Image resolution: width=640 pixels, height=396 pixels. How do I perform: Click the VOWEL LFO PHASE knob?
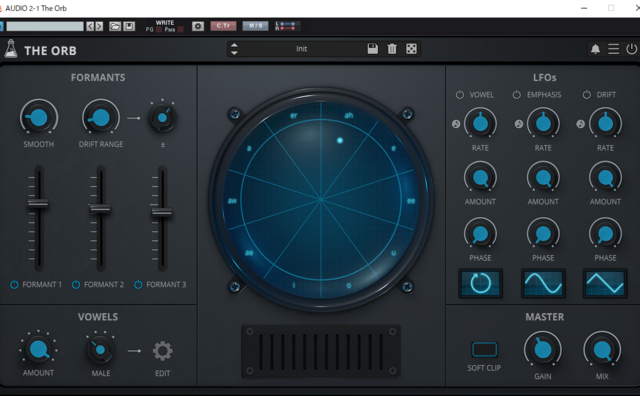(480, 234)
